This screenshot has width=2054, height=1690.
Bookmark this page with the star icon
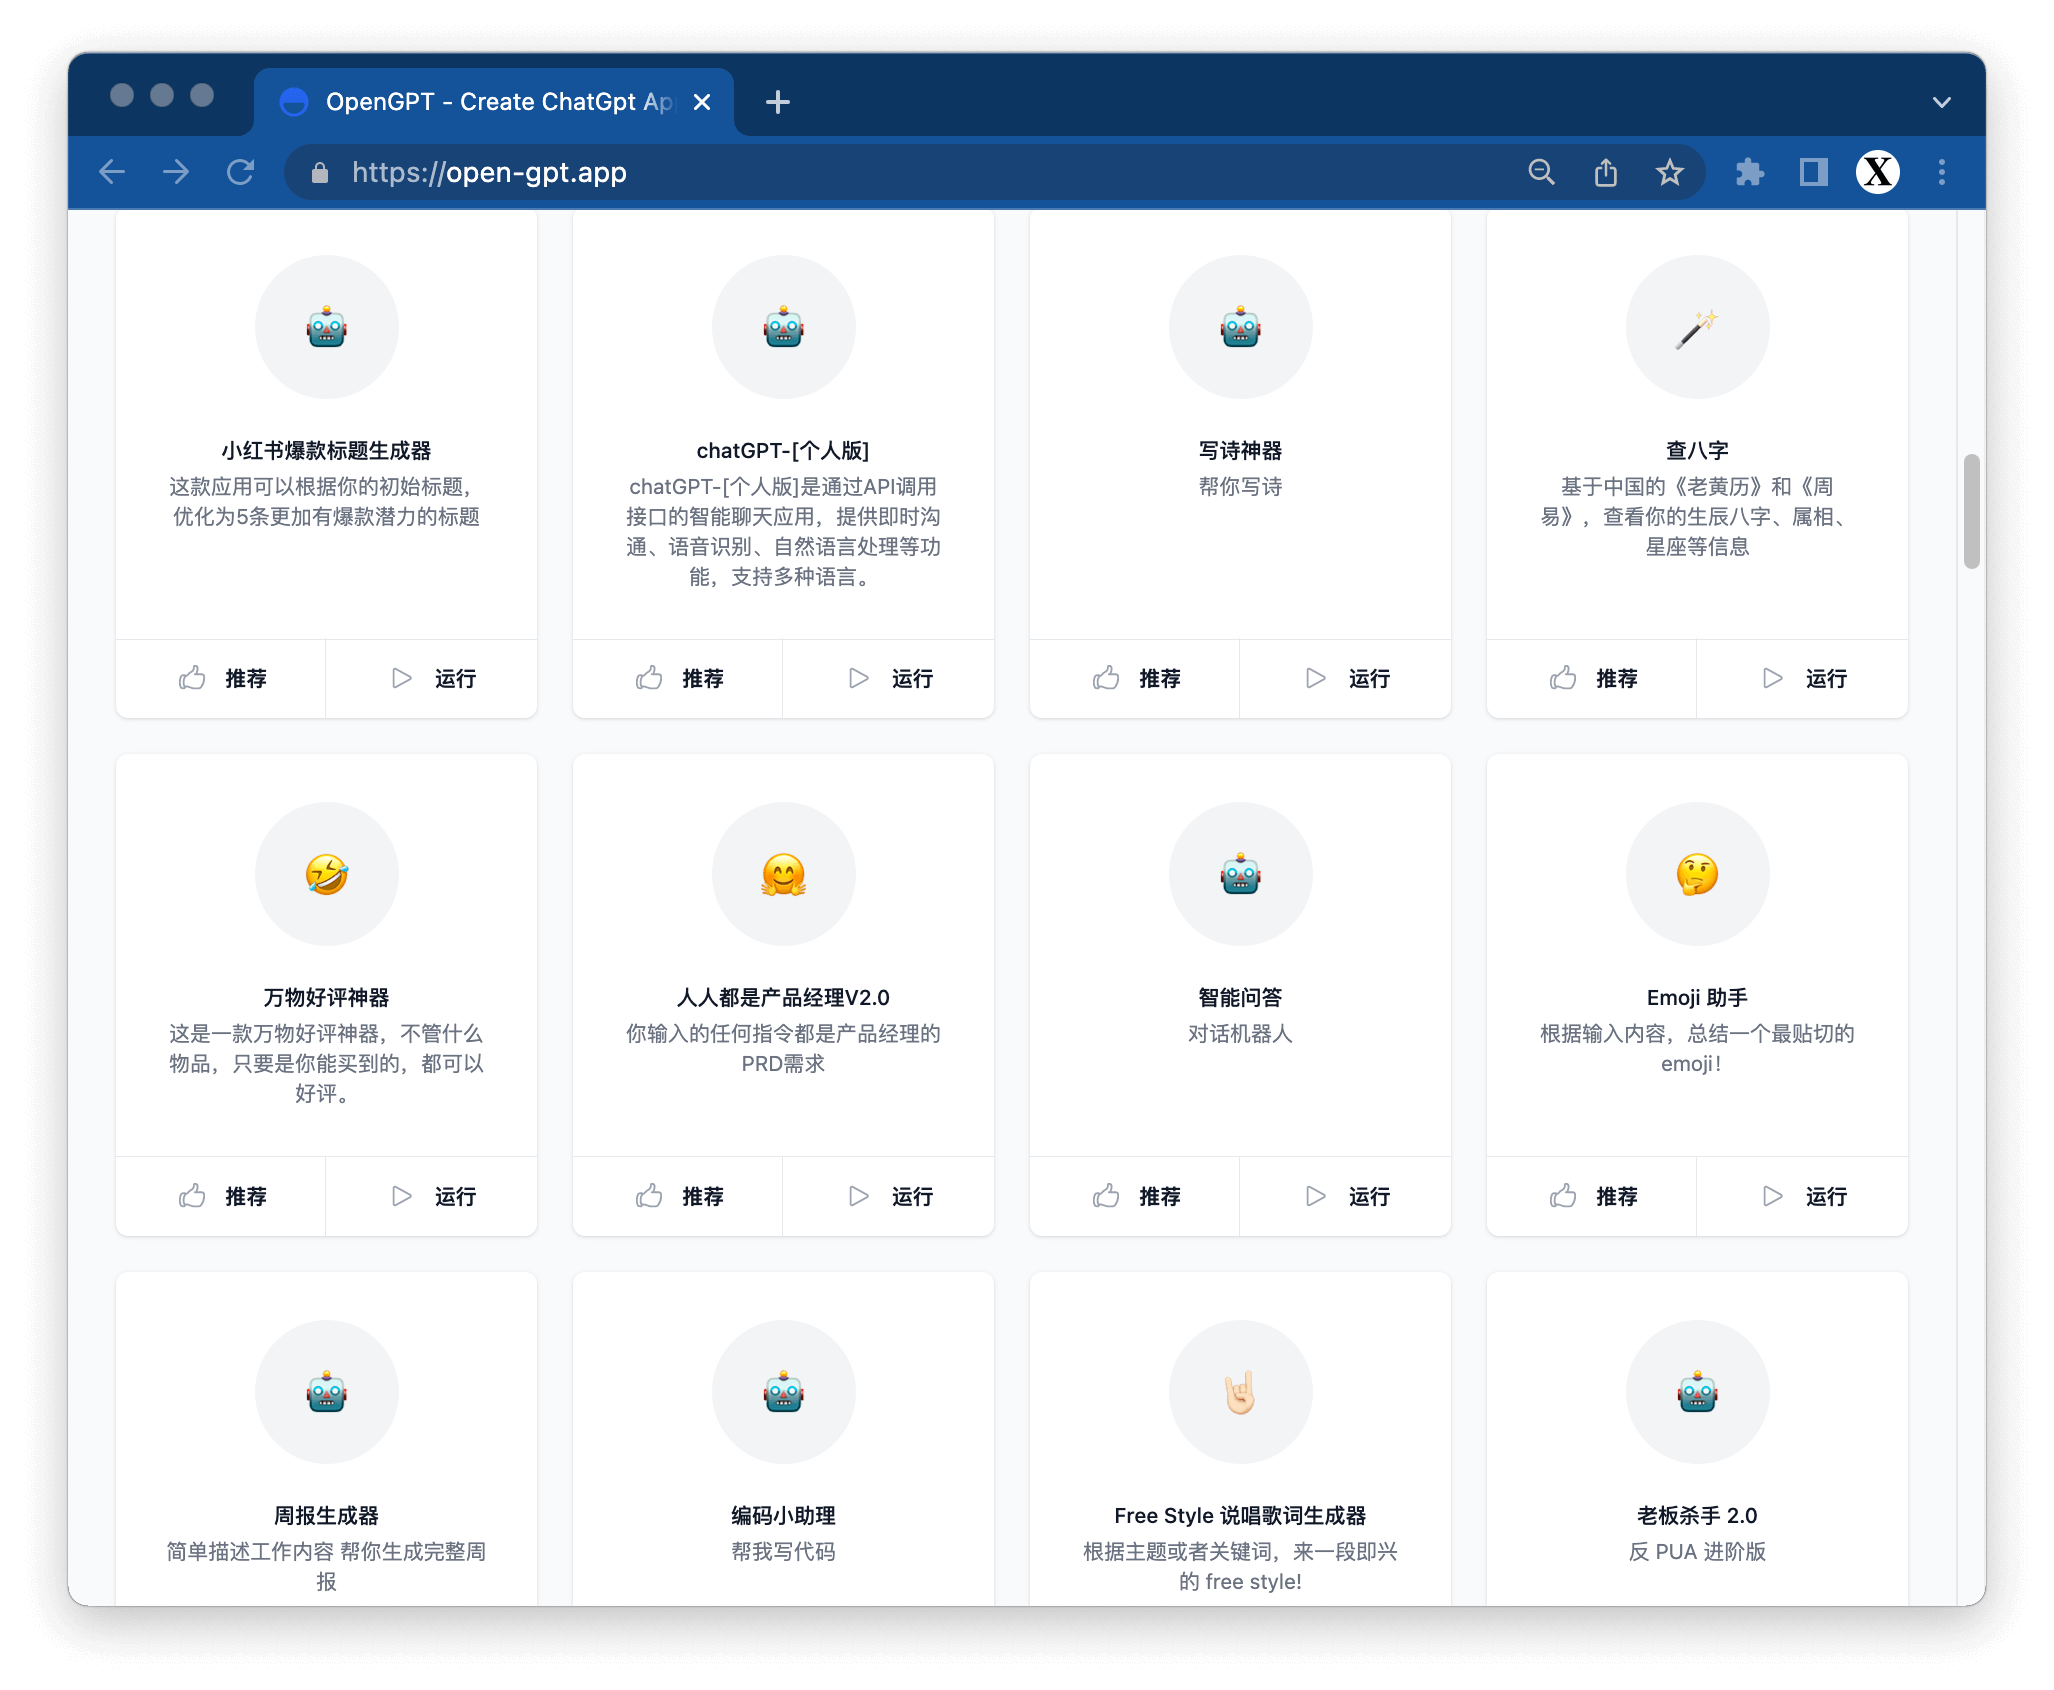(x=1669, y=172)
